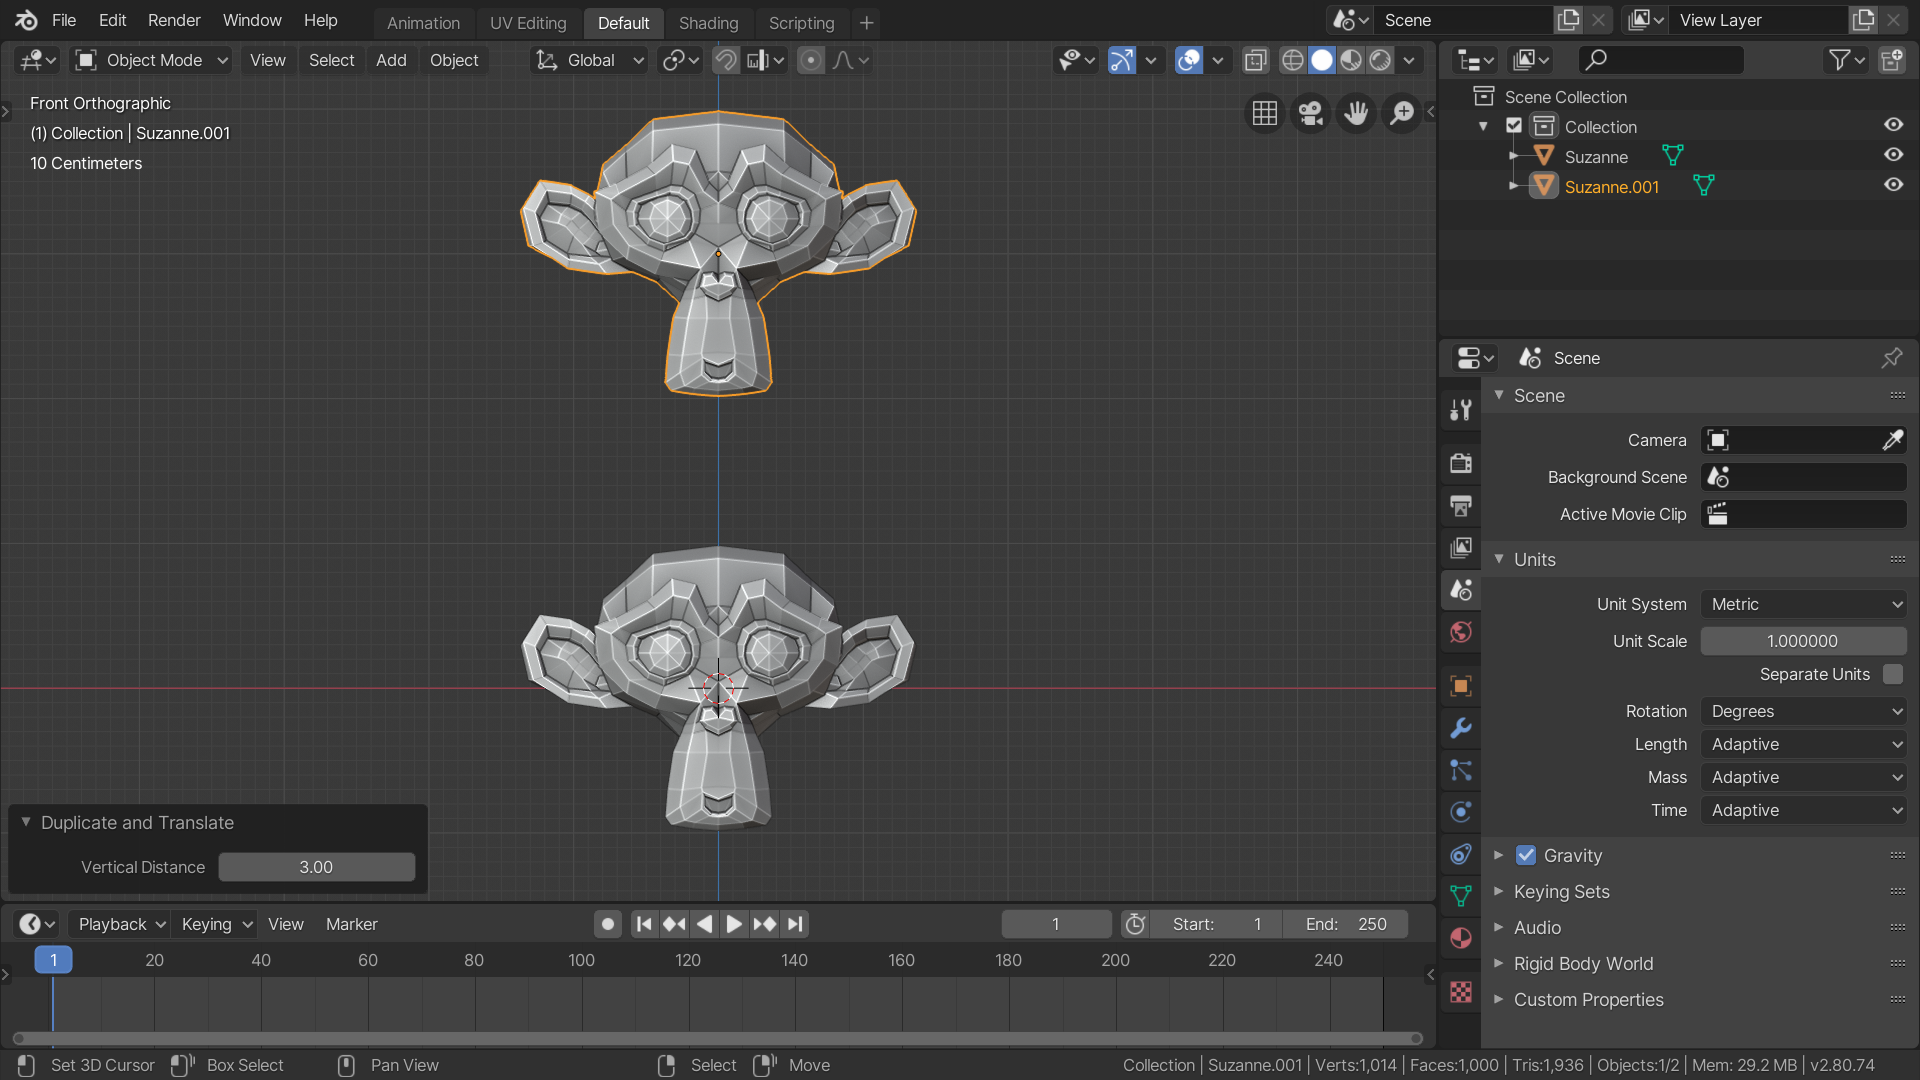1920x1080 pixels.
Task: Open the Object properties tab icon
Action: coord(1461,686)
